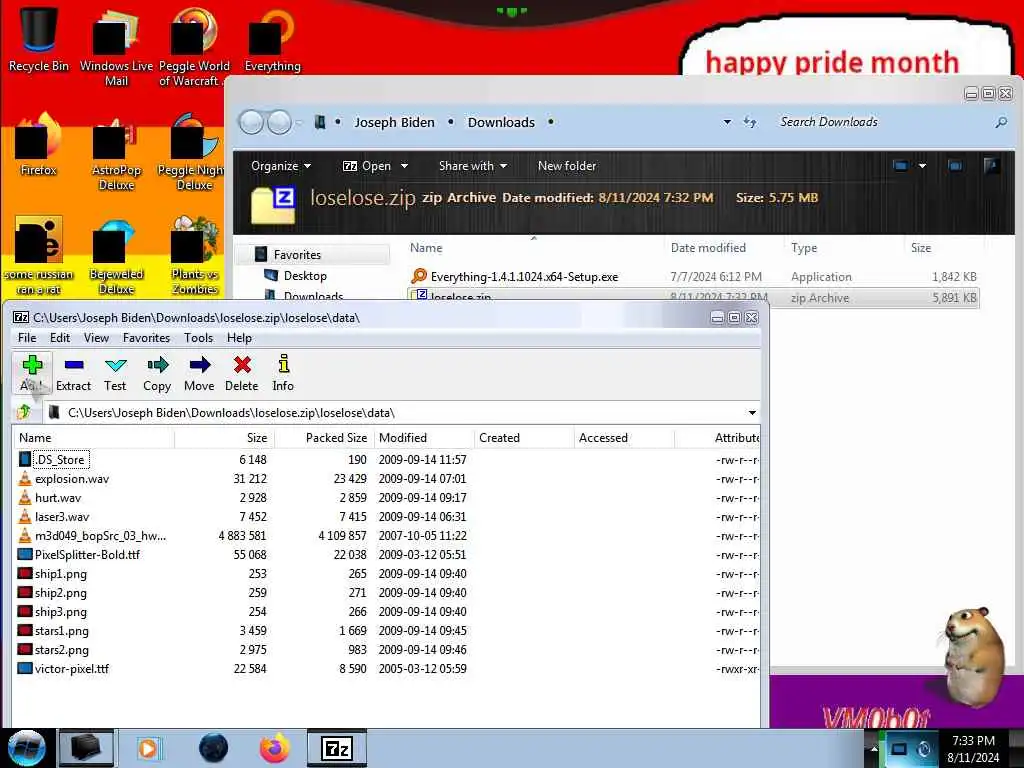Viewport: 1024px width, 768px height.
Task: Click the Open button in Explorer toolbar
Action: (368, 166)
